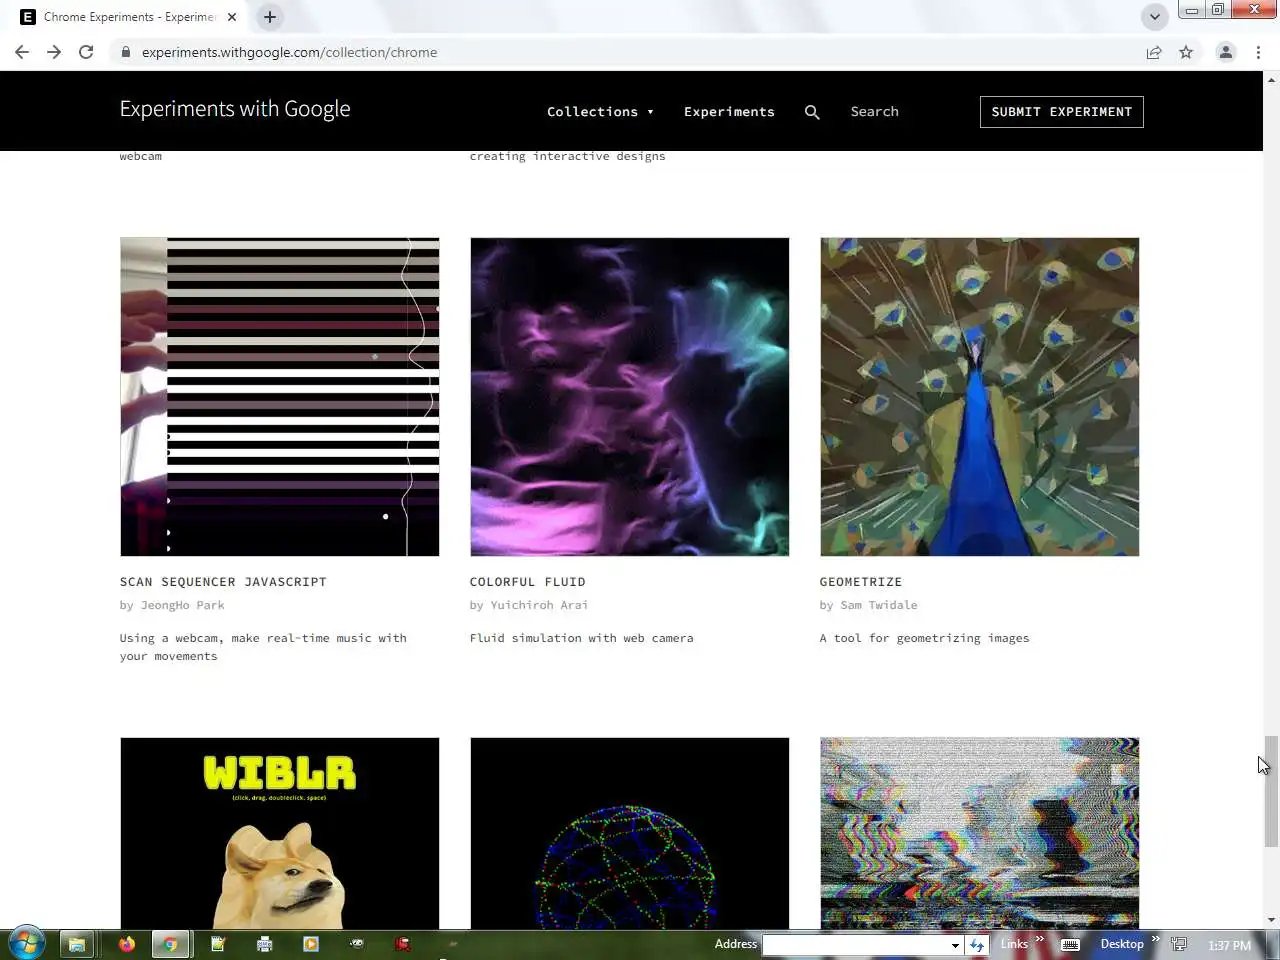Open the glitchy landscape experiment thumbnail
Screen dimensions: 1280x960
[980, 833]
